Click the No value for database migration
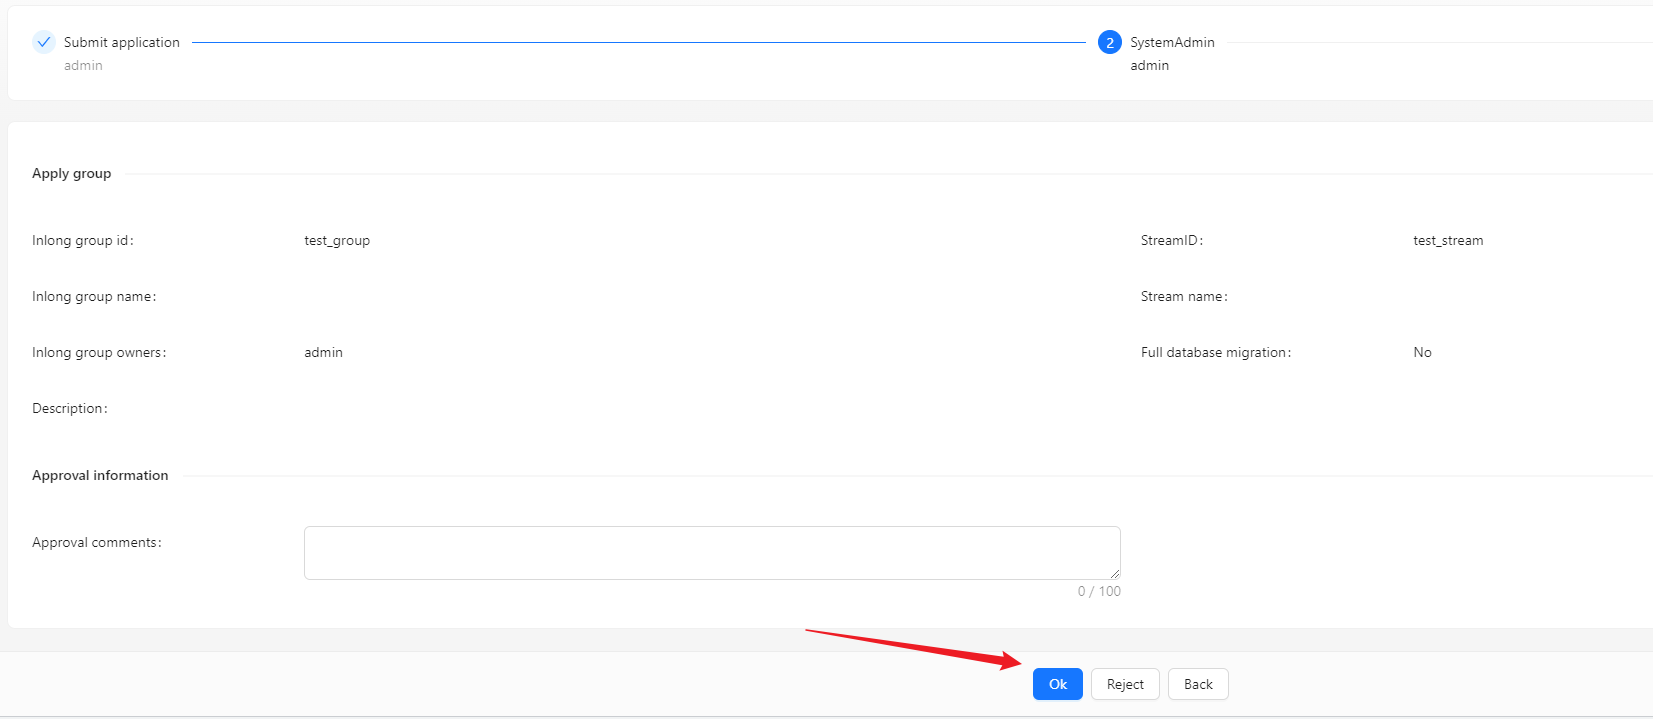Image resolution: width=1653 pixels, height=719 pixels. pos(1422,352)
